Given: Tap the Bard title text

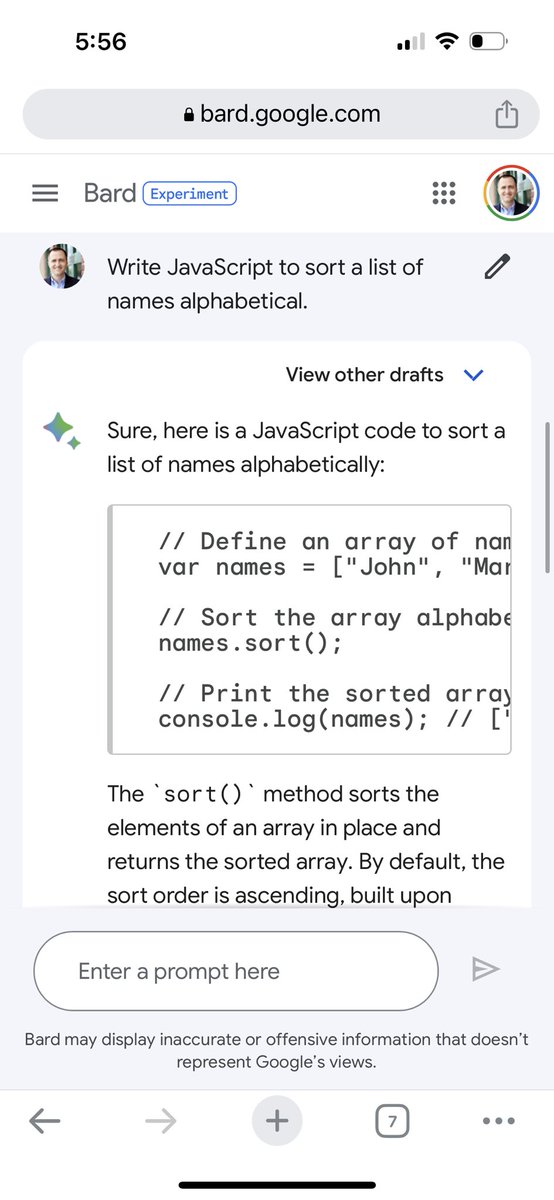Looking at the screenshot, I should coord(110,193).
